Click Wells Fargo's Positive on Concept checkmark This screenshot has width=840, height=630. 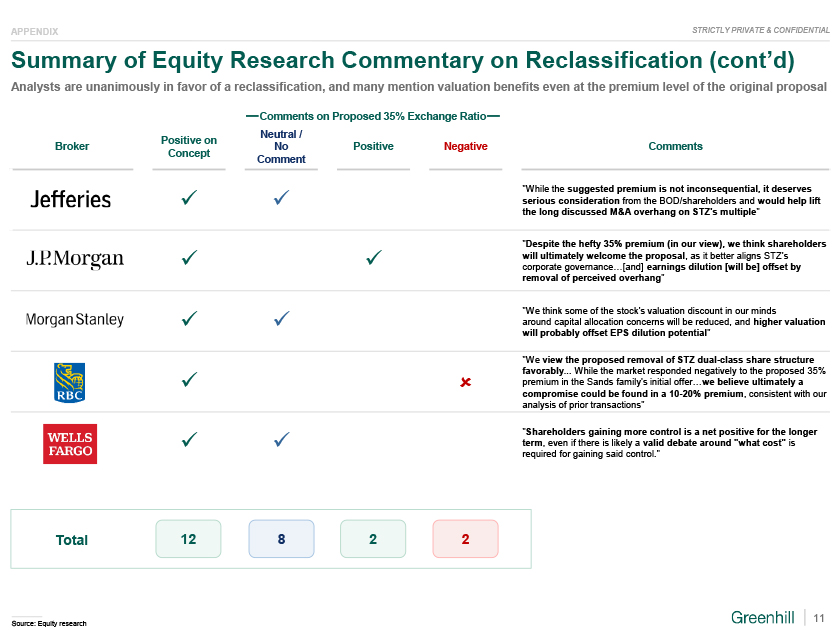[189, 440]
